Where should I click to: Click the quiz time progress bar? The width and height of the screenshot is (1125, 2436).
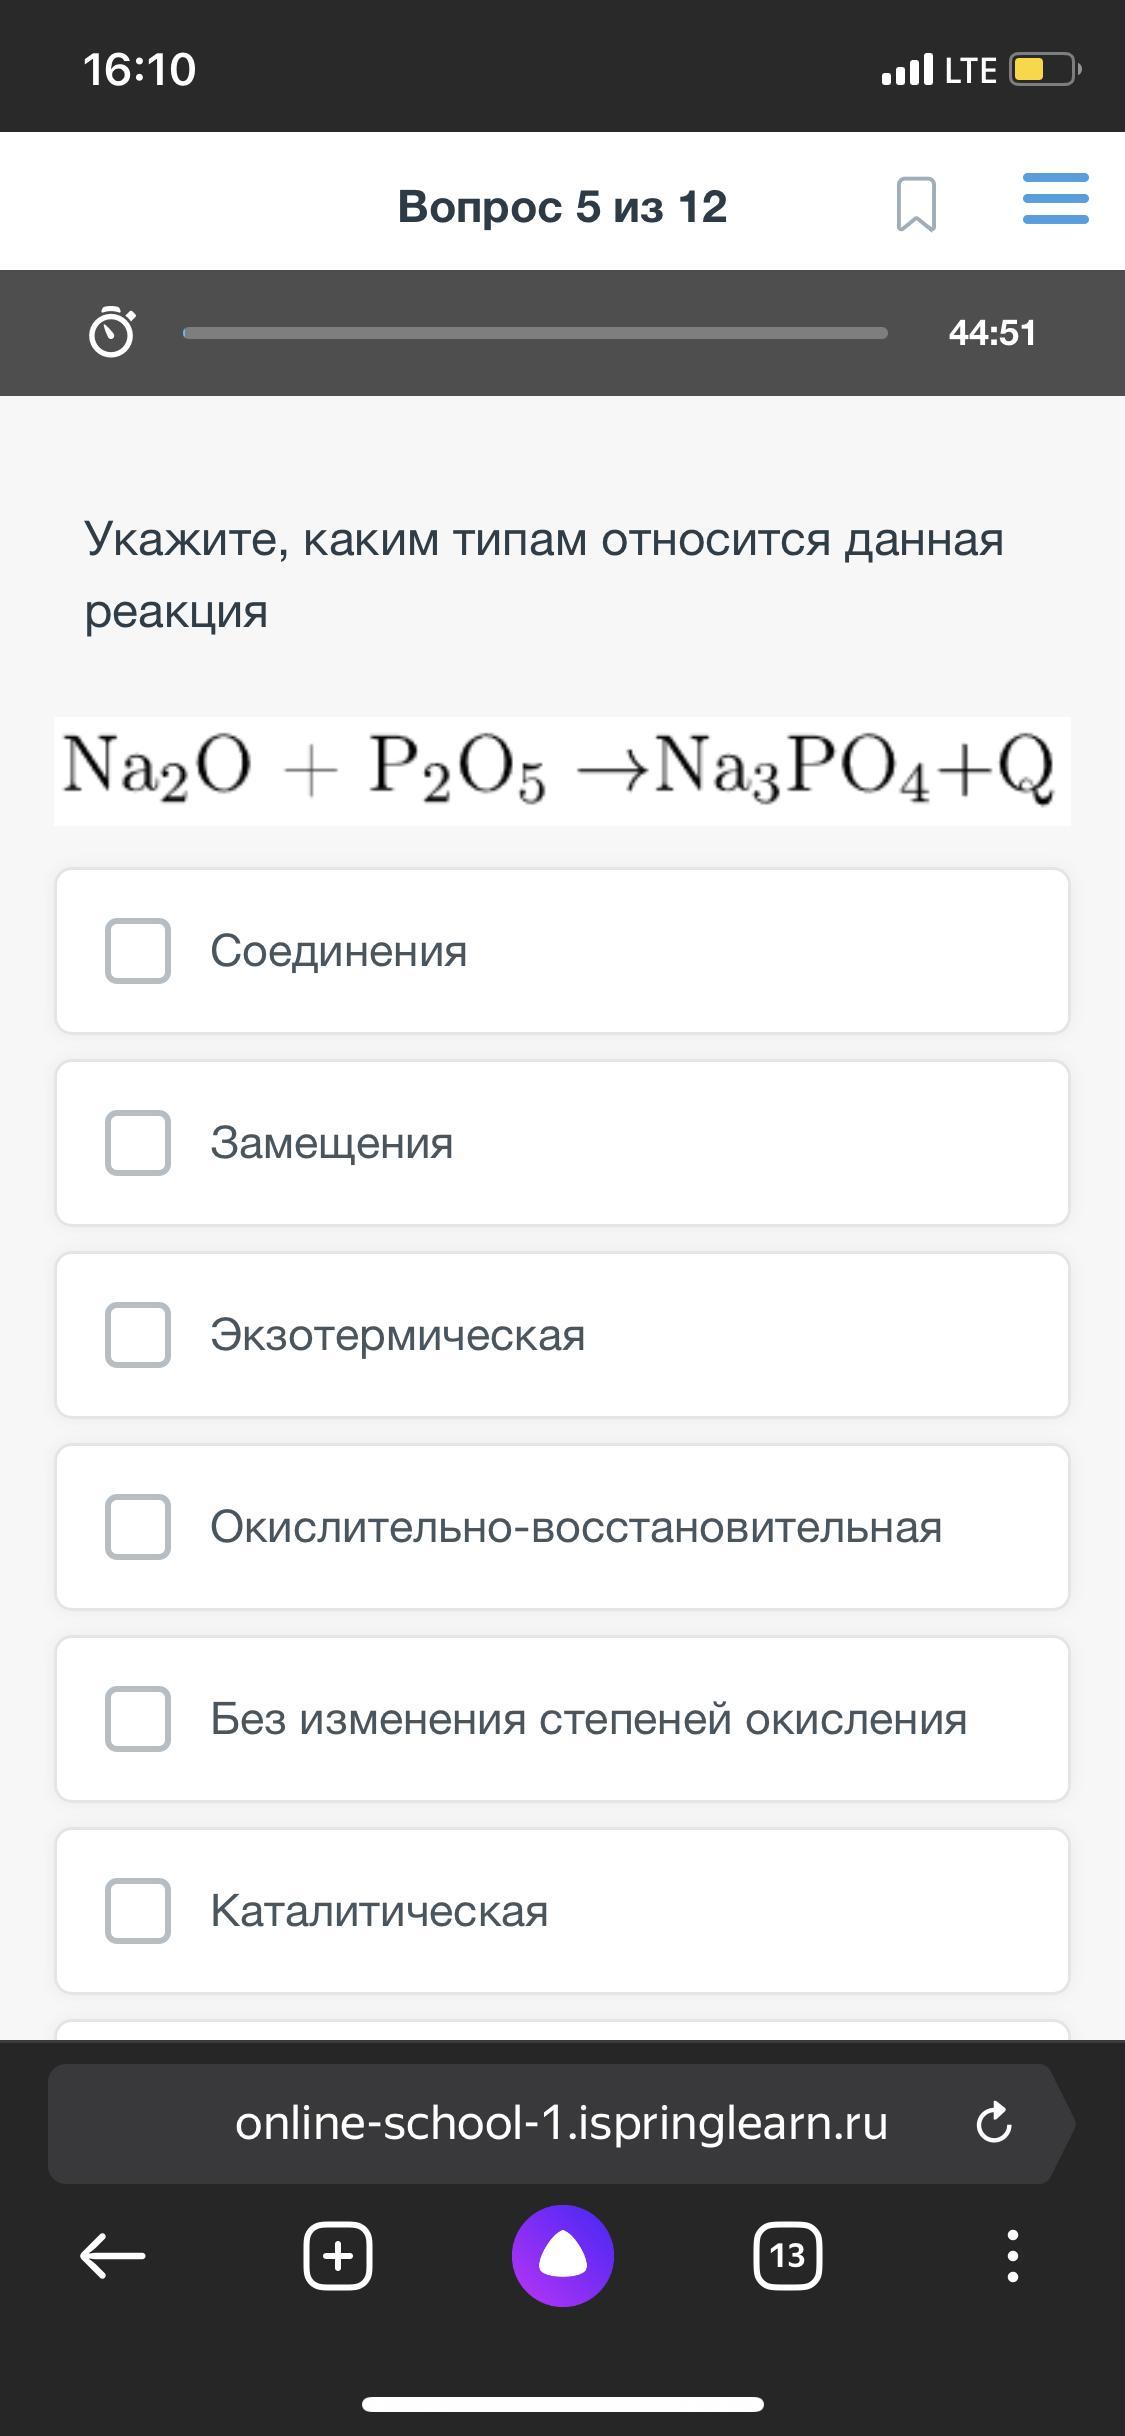535,333
